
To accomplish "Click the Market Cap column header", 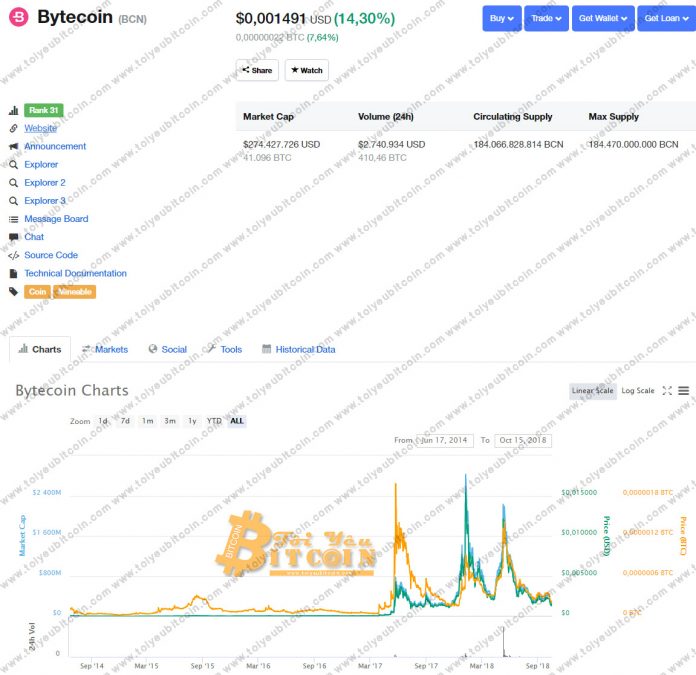I will (269, 117).
